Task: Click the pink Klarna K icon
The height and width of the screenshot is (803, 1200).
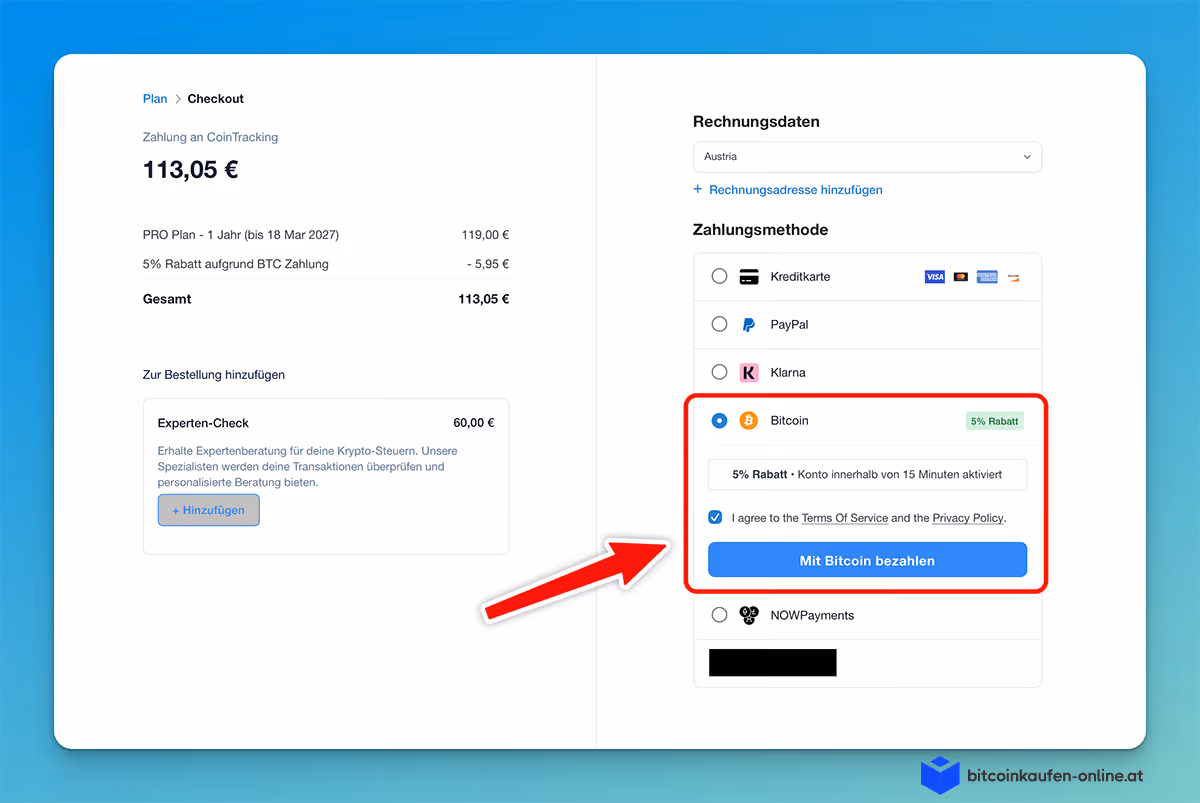Action: (749, 373)
